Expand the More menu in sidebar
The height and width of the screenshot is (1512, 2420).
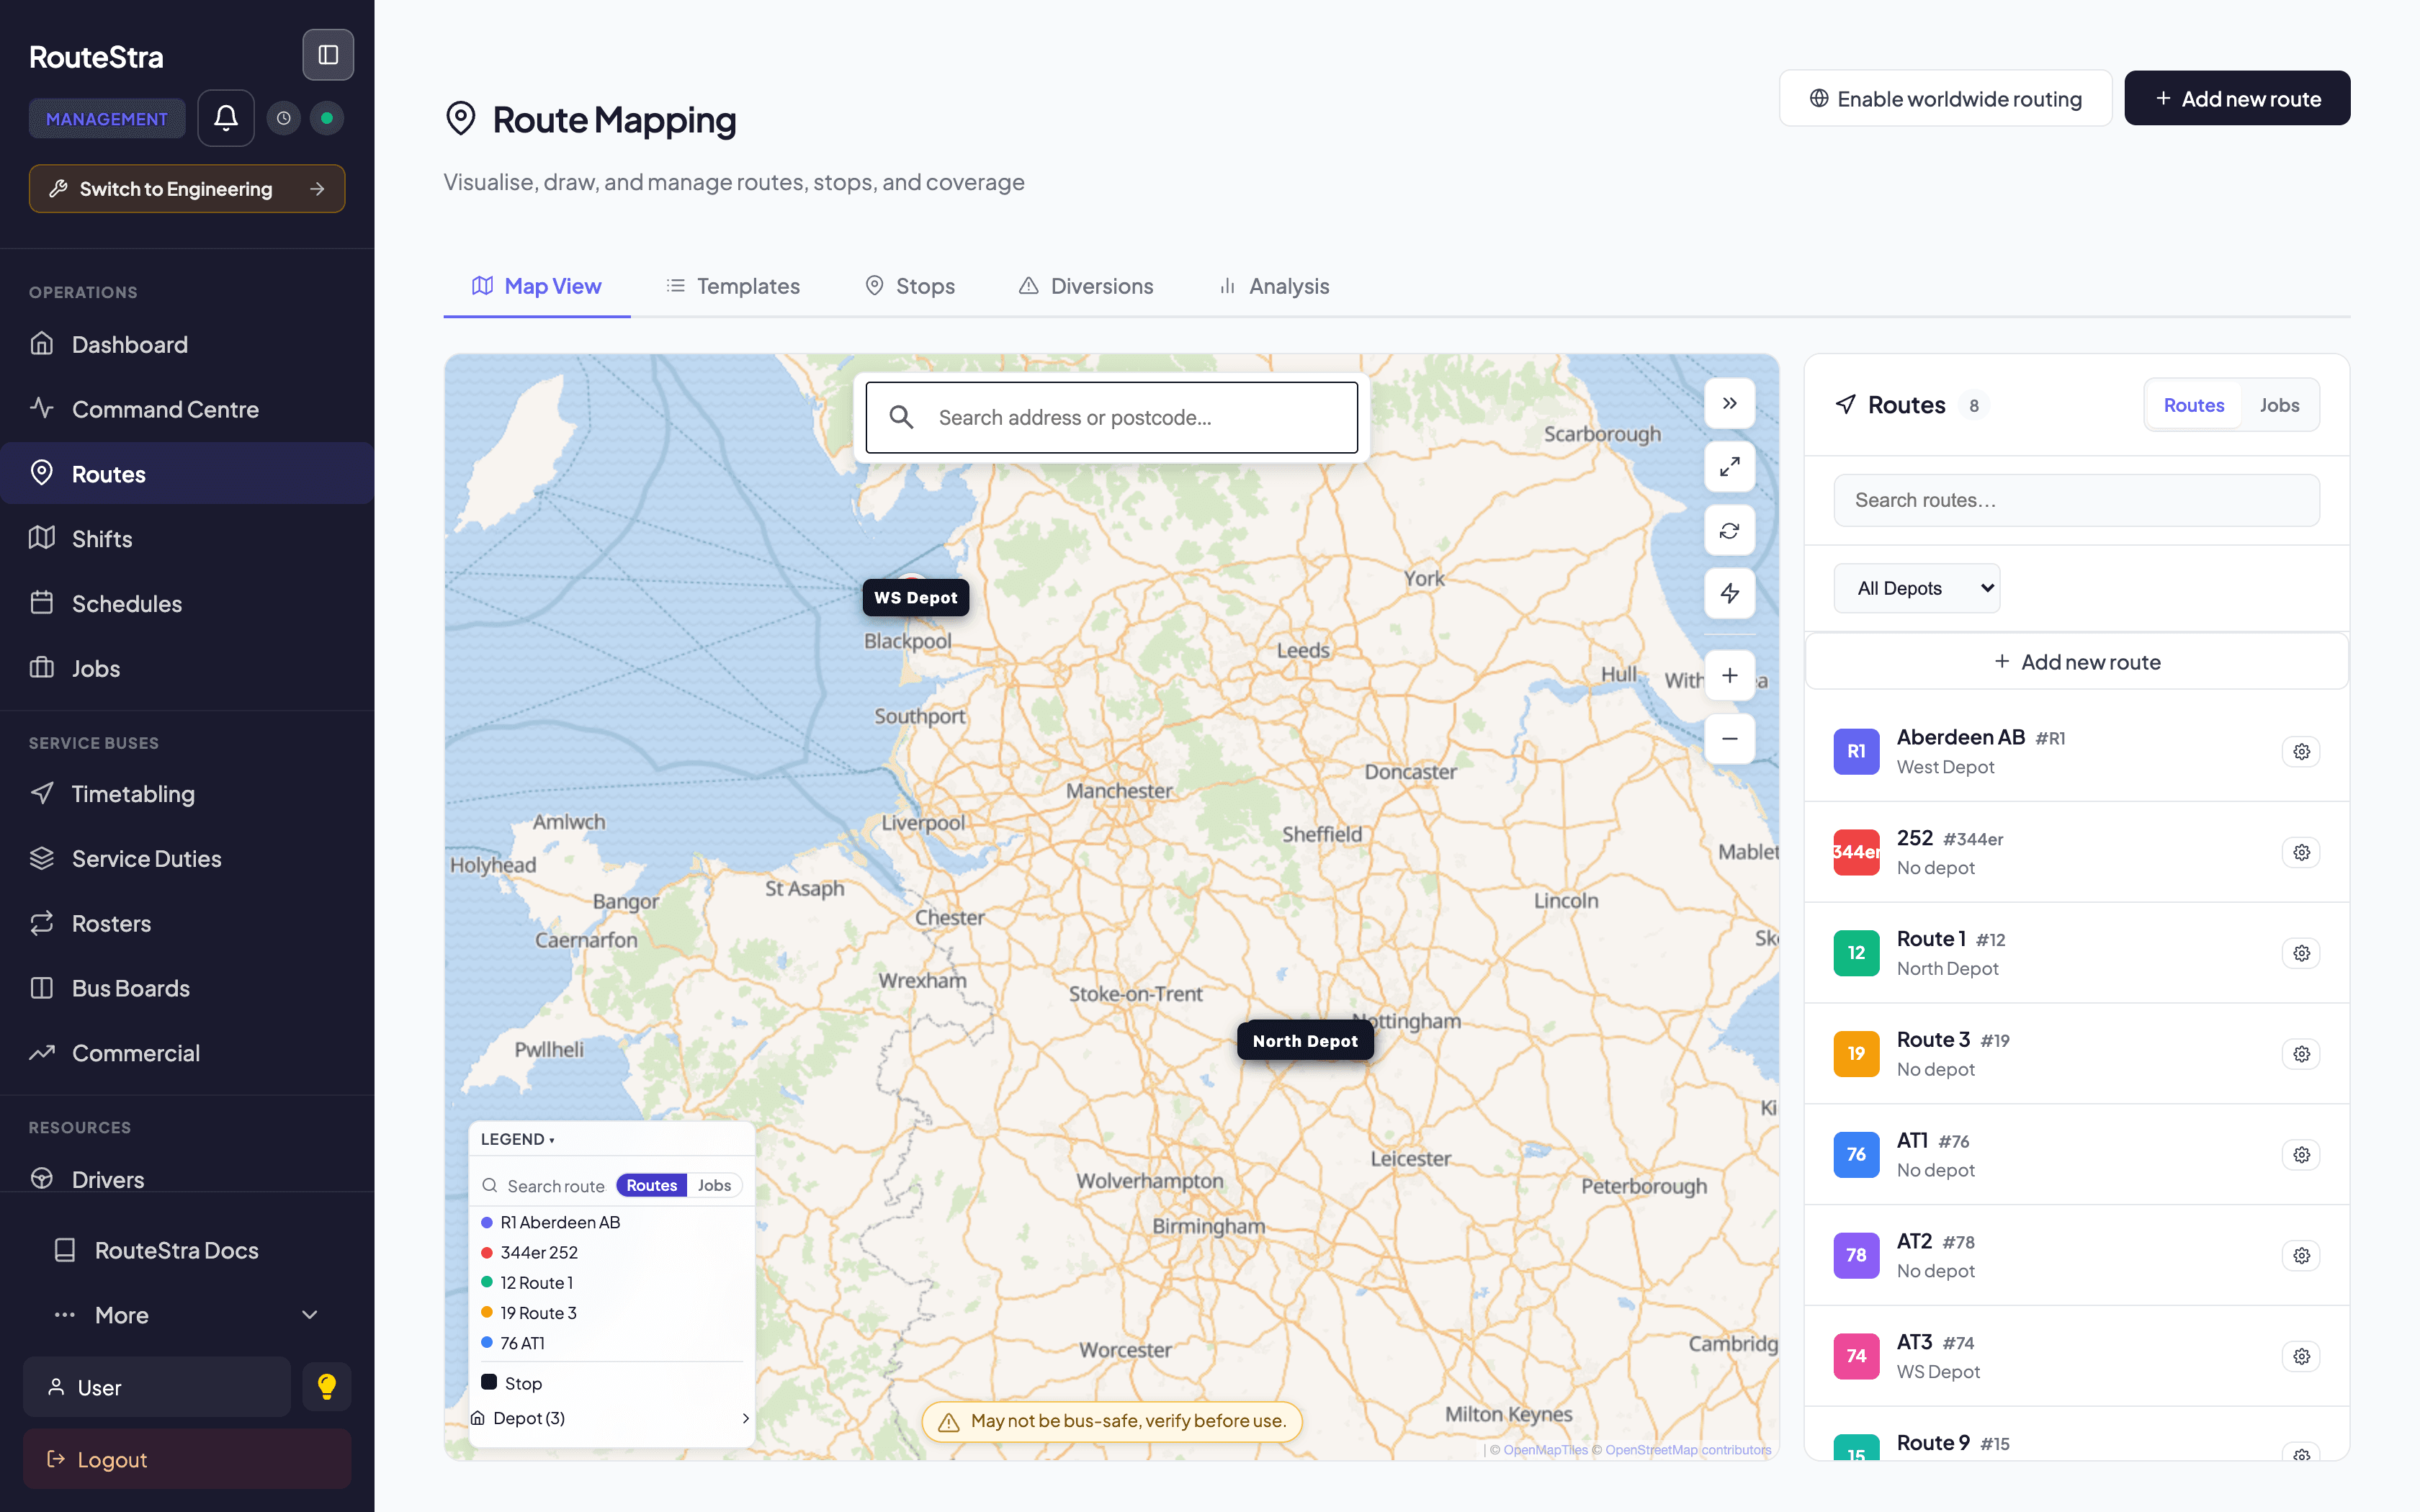point(187,1315)
